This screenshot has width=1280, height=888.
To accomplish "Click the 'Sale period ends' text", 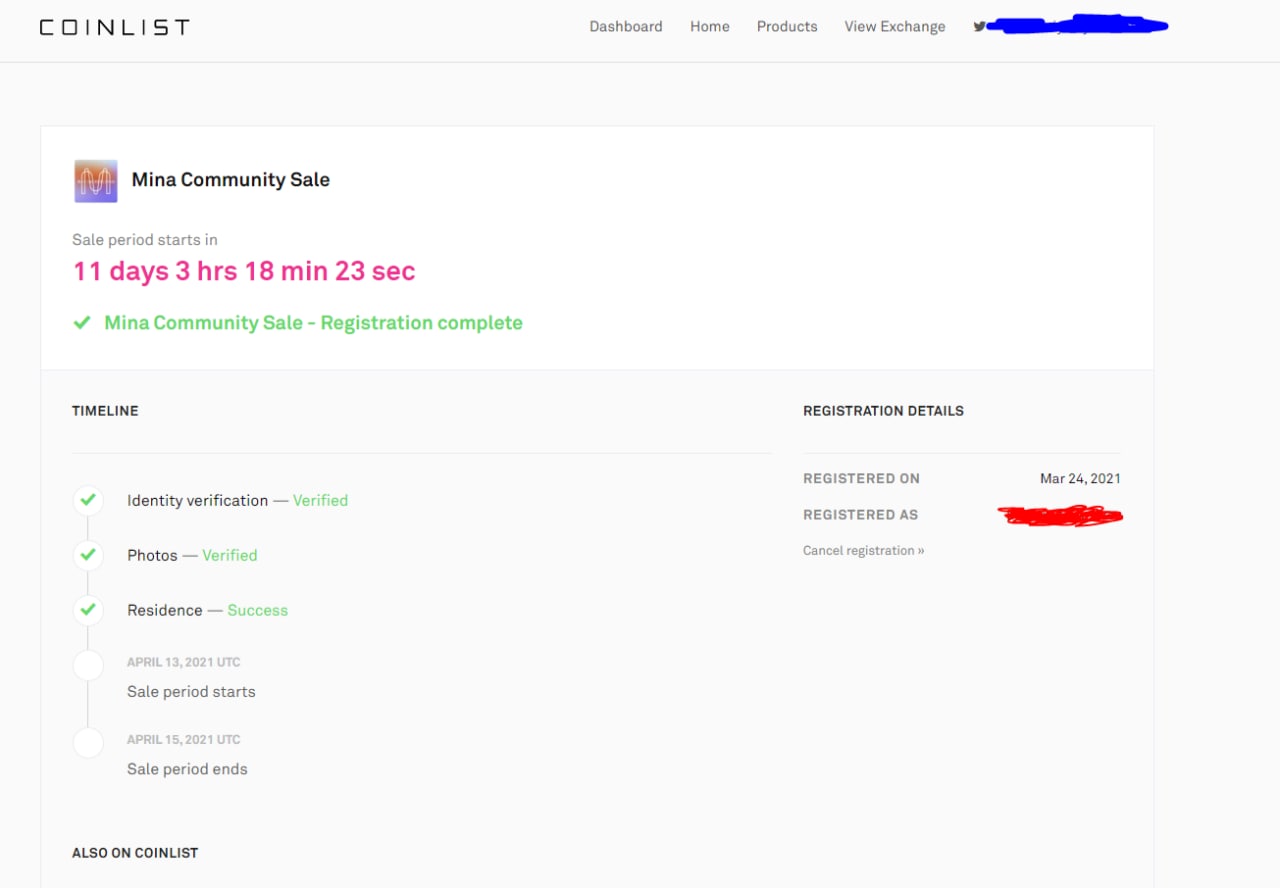I will click(187, 769).
